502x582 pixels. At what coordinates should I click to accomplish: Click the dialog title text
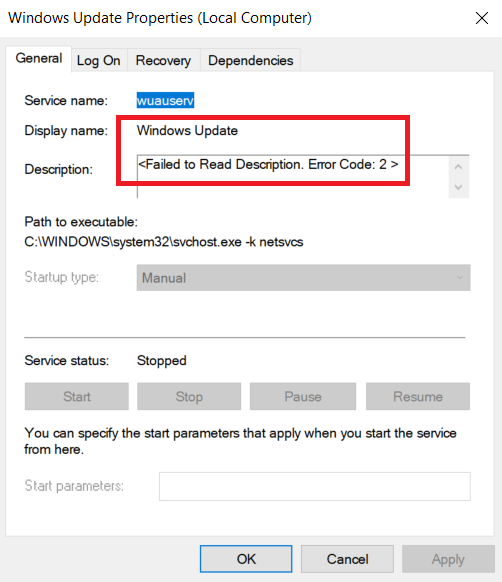pos(160,18)
